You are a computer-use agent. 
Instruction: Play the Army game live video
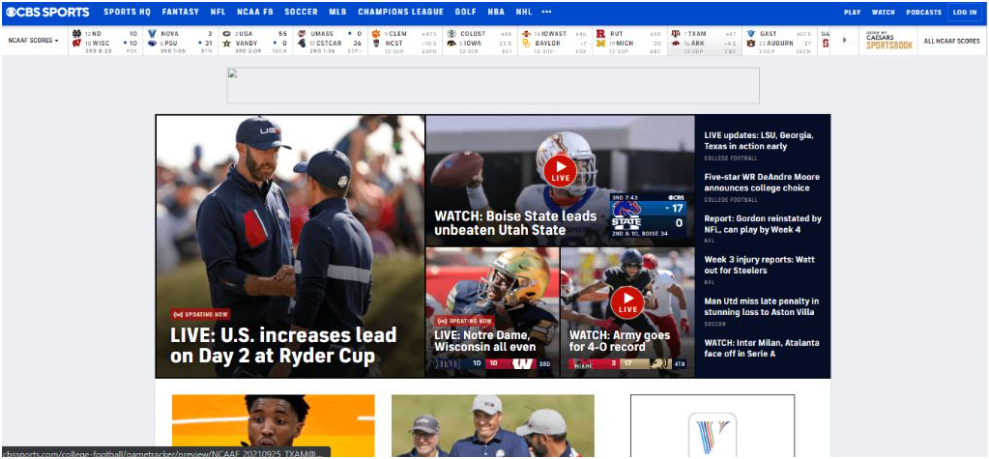[627, 302]
